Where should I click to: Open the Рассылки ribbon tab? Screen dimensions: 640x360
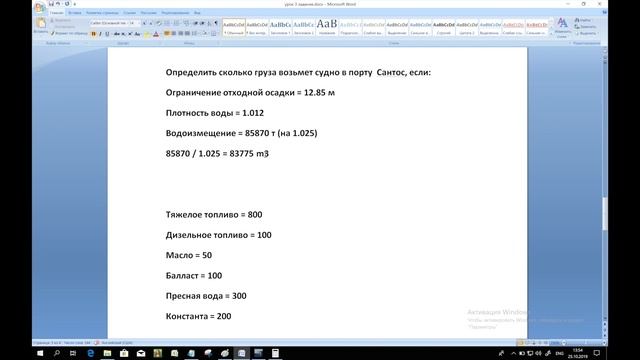(149, 13)
